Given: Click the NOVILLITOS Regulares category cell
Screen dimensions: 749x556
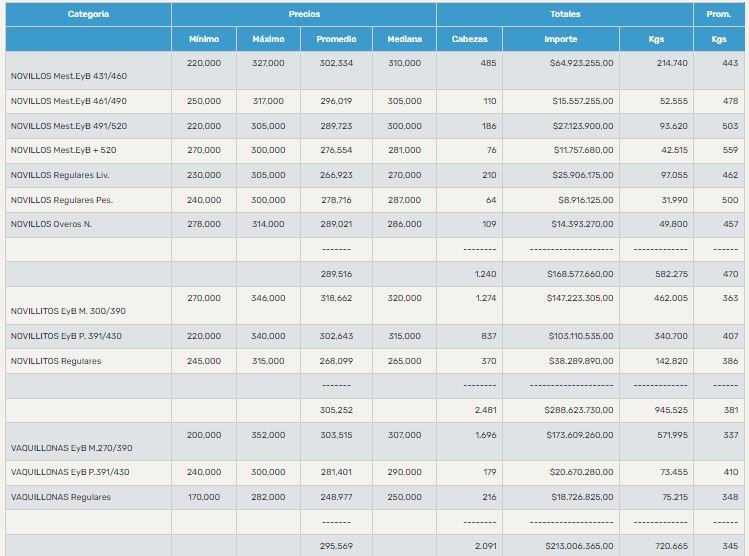Looking at the screenshot, I should 56,361.
